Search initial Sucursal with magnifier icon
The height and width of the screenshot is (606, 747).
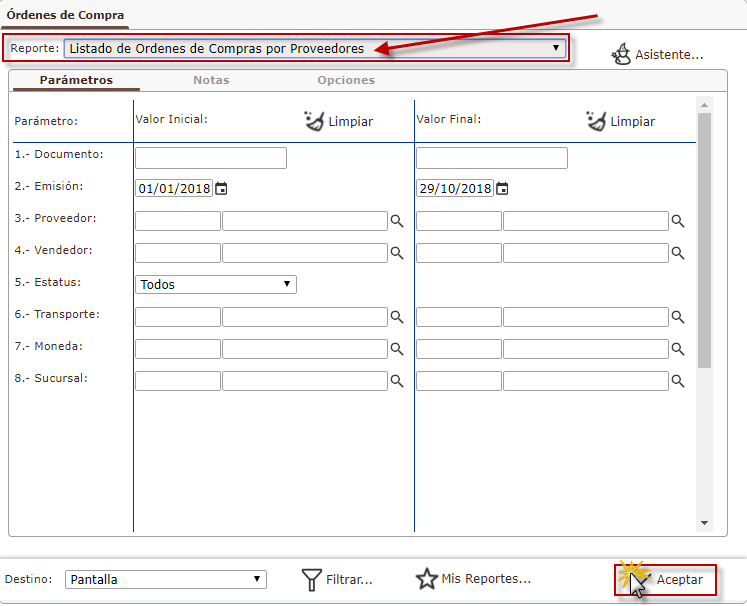(x=397, y=381)
